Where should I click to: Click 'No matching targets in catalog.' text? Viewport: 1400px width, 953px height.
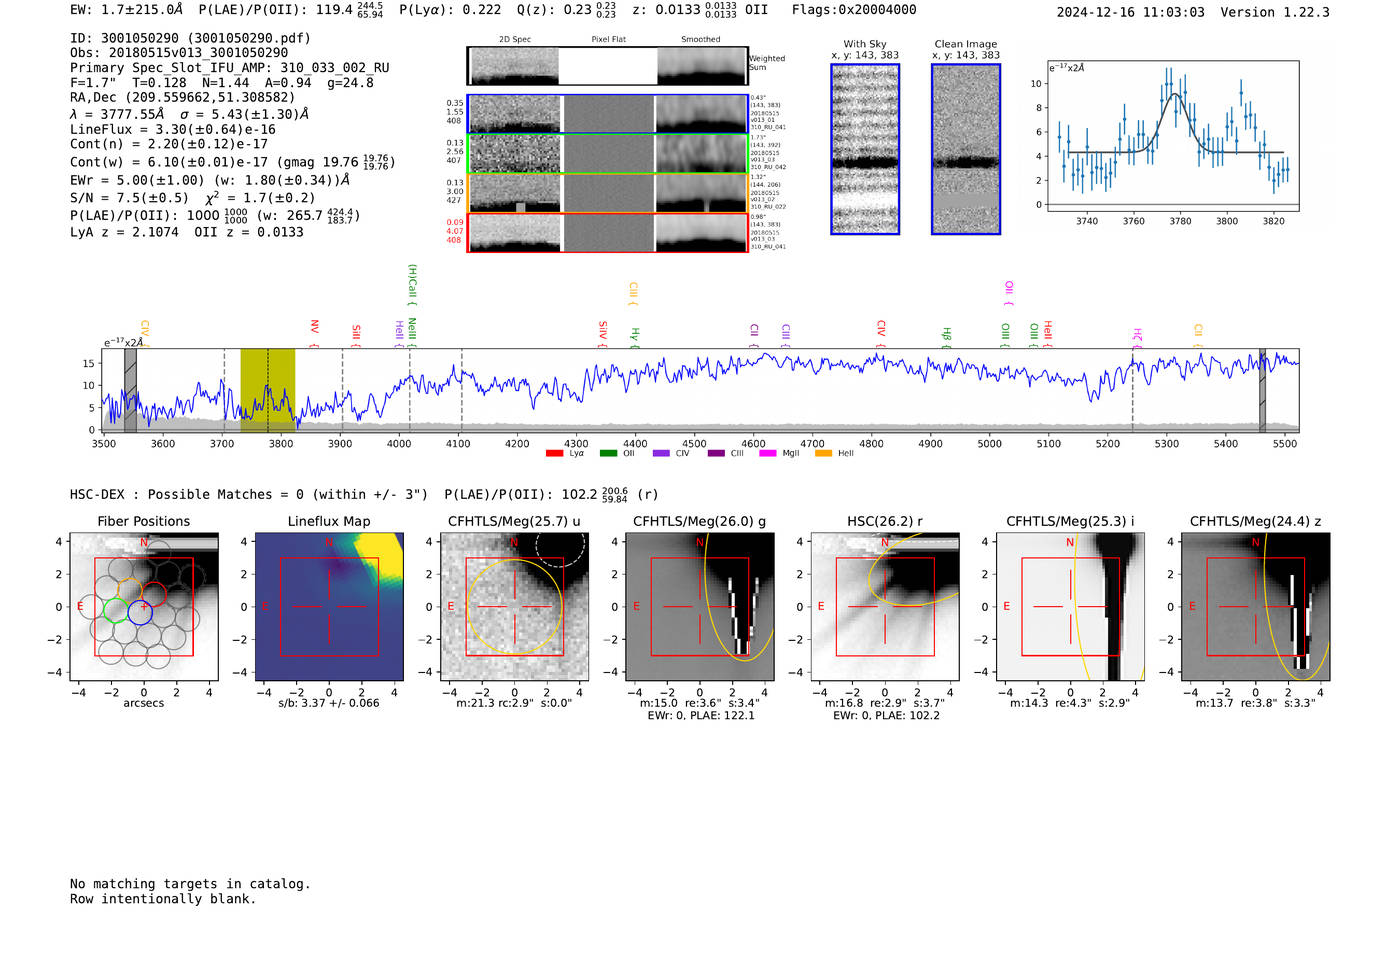coord(190,884)
